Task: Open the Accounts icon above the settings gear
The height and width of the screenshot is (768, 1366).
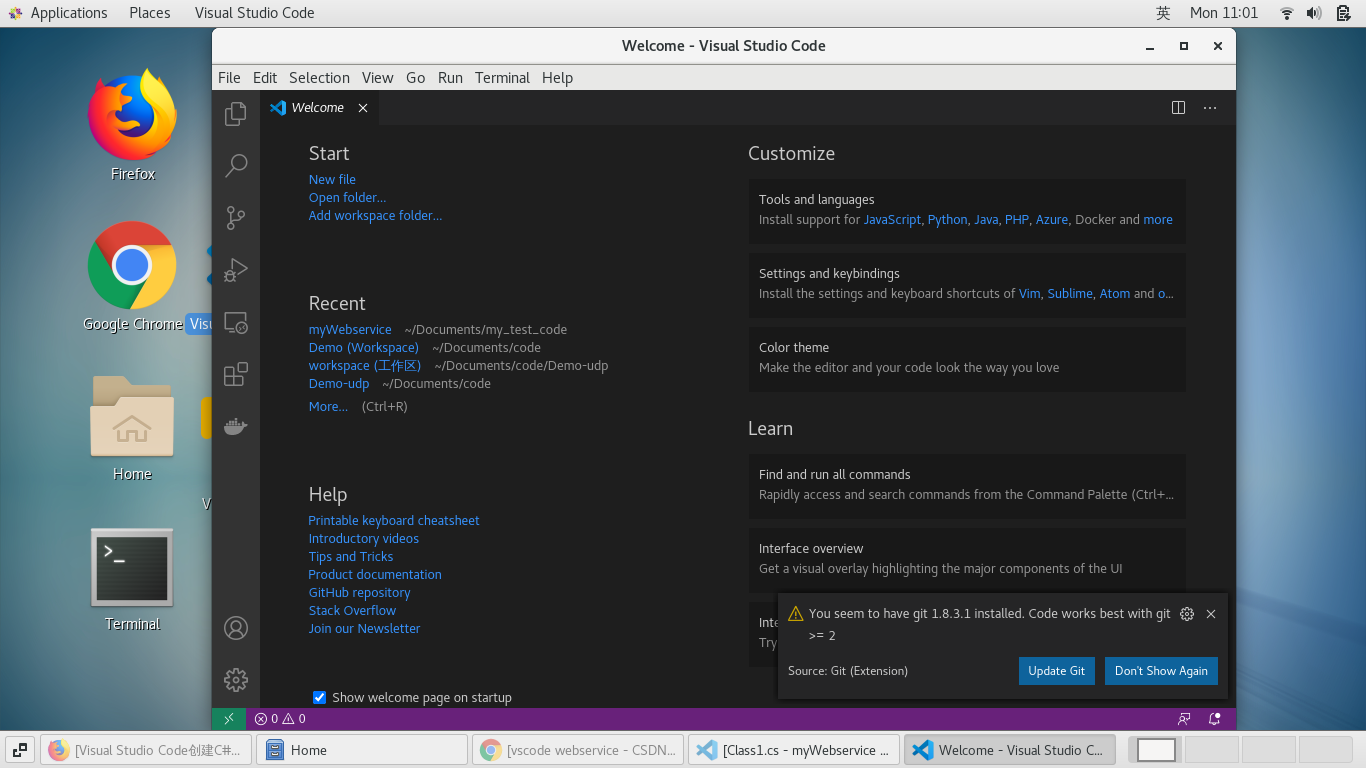Action: pos(235,628)
